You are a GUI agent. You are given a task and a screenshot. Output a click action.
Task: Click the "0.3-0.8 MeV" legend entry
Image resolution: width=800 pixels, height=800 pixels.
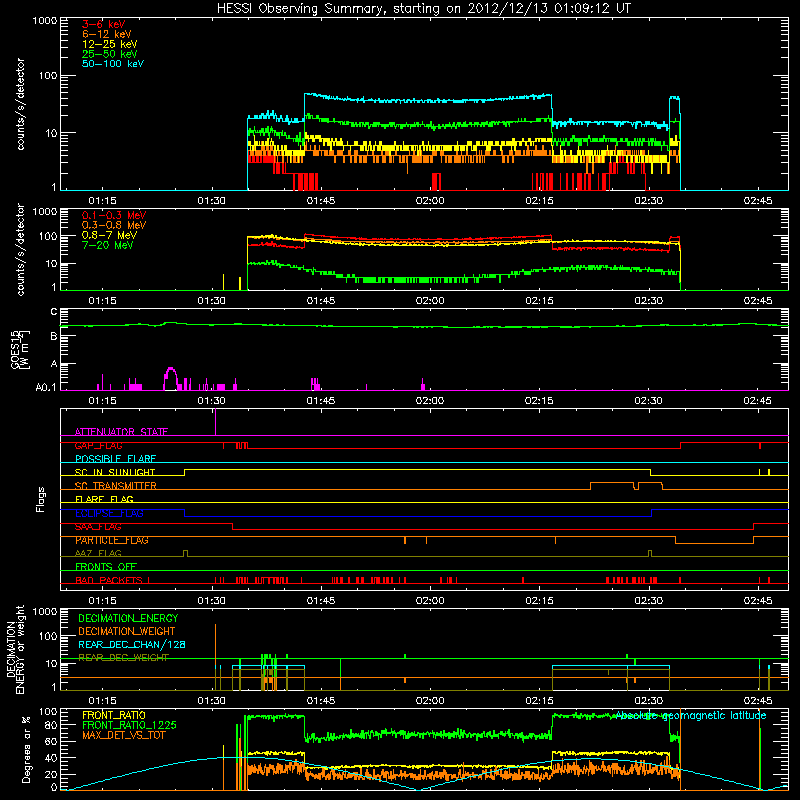point(114,225)
